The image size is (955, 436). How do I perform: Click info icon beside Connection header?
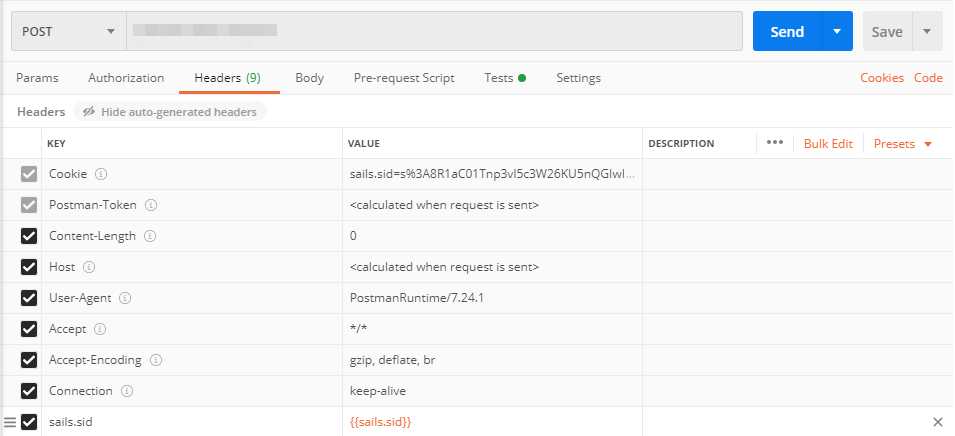pos(127,391)
